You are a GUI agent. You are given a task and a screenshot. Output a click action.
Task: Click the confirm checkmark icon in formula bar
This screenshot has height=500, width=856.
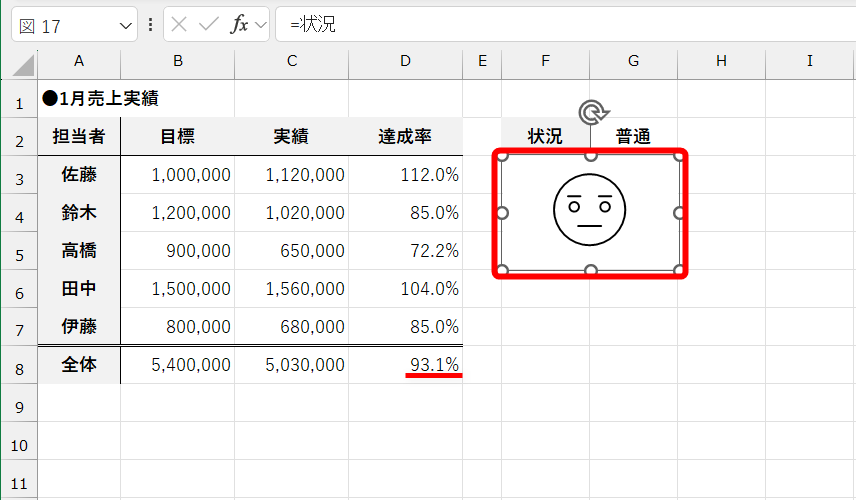[x=209, y=25]
